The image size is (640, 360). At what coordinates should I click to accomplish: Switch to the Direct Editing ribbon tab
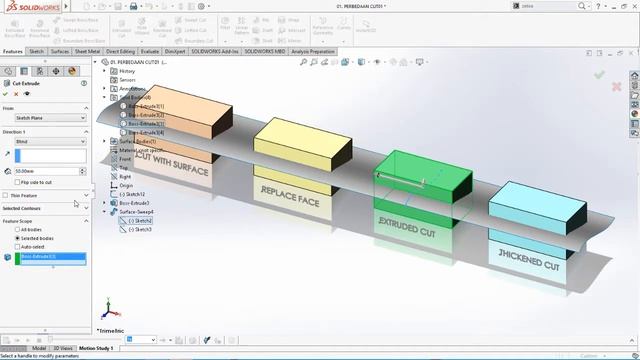(x=120, y=51)
